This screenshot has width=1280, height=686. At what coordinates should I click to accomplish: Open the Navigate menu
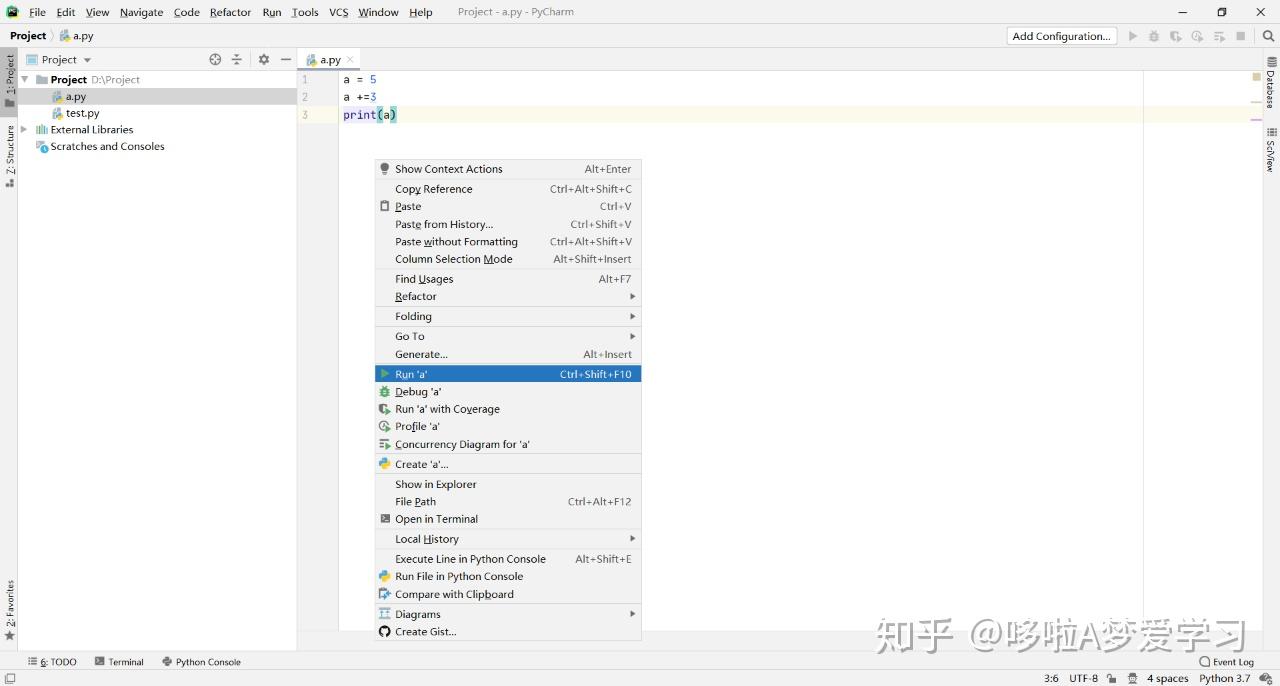(x=141, y=12)
